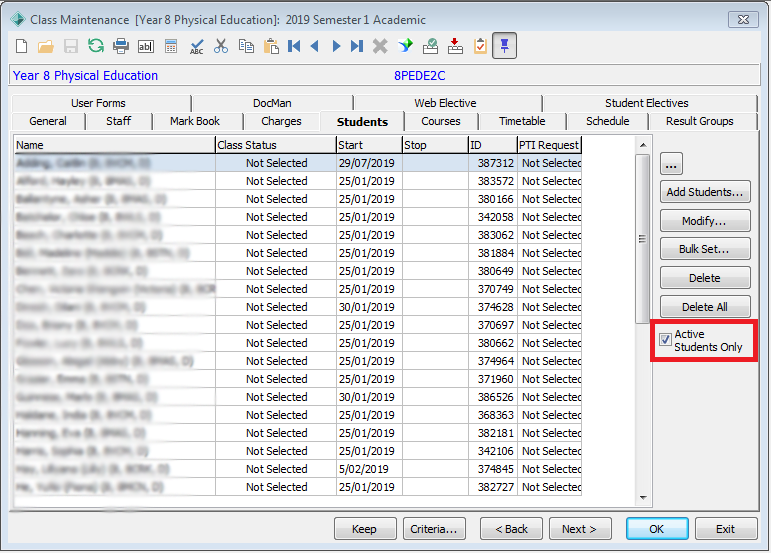Copy using the two-pages icon
771x553 pixels.
pos(246,46)
